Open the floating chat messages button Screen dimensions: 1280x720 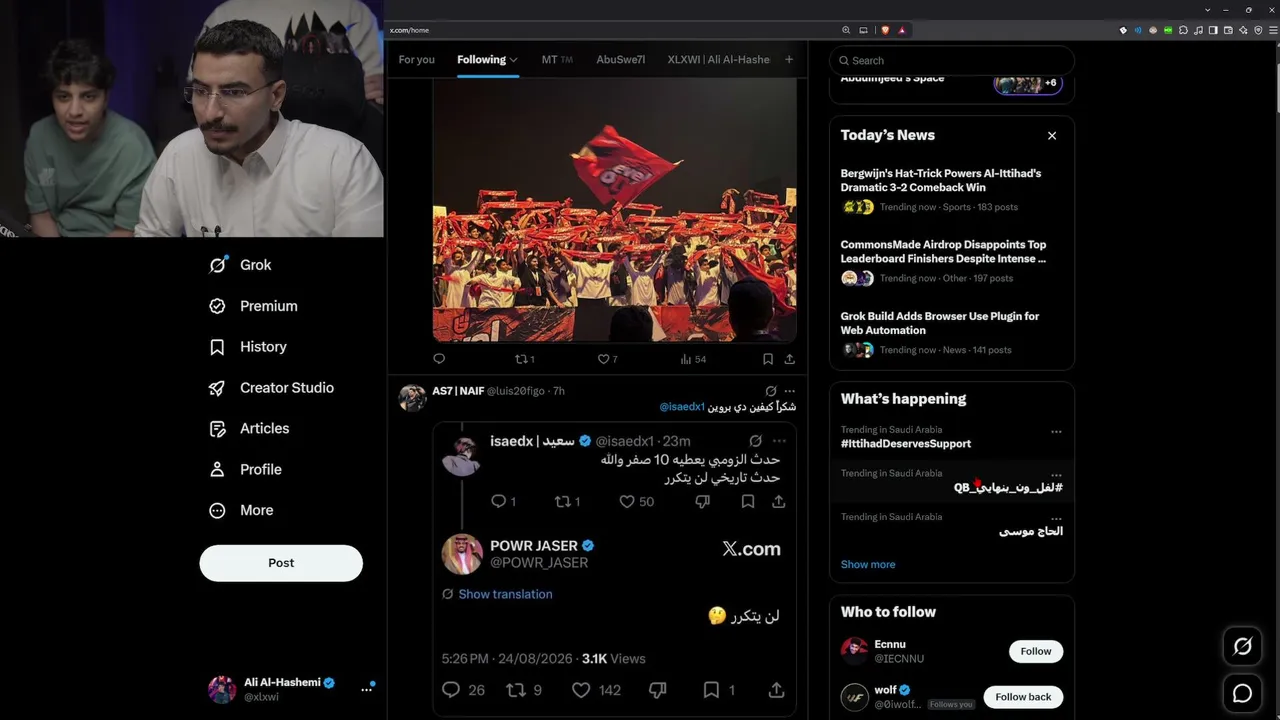coord(1243,693)
